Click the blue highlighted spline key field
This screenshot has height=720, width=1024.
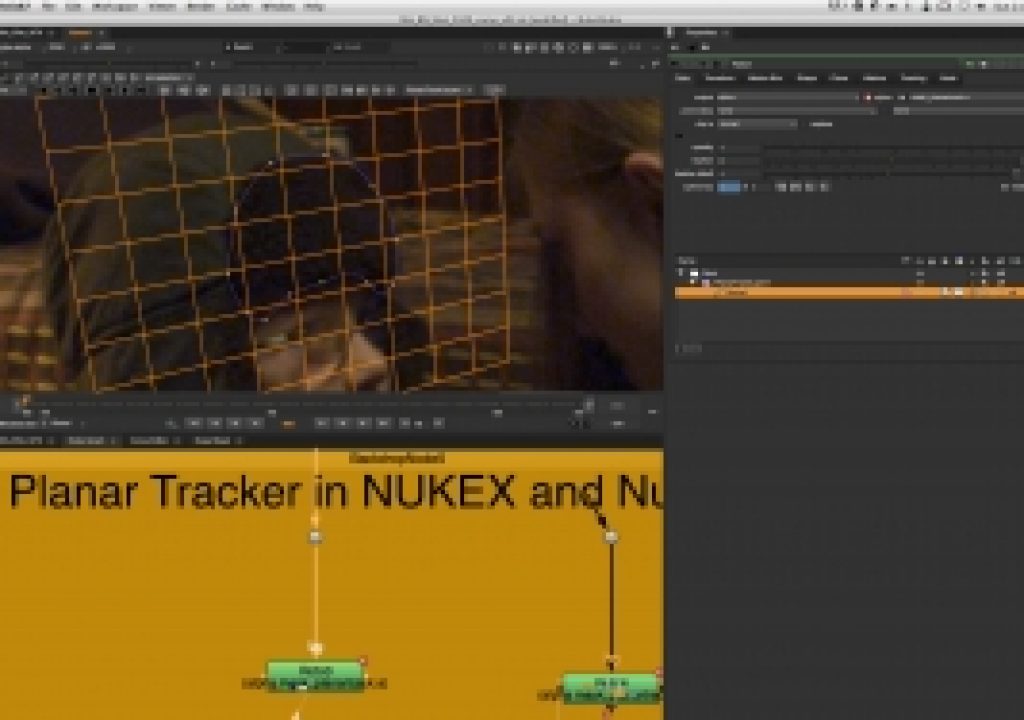pyautogui.click(x=729, y=187)
